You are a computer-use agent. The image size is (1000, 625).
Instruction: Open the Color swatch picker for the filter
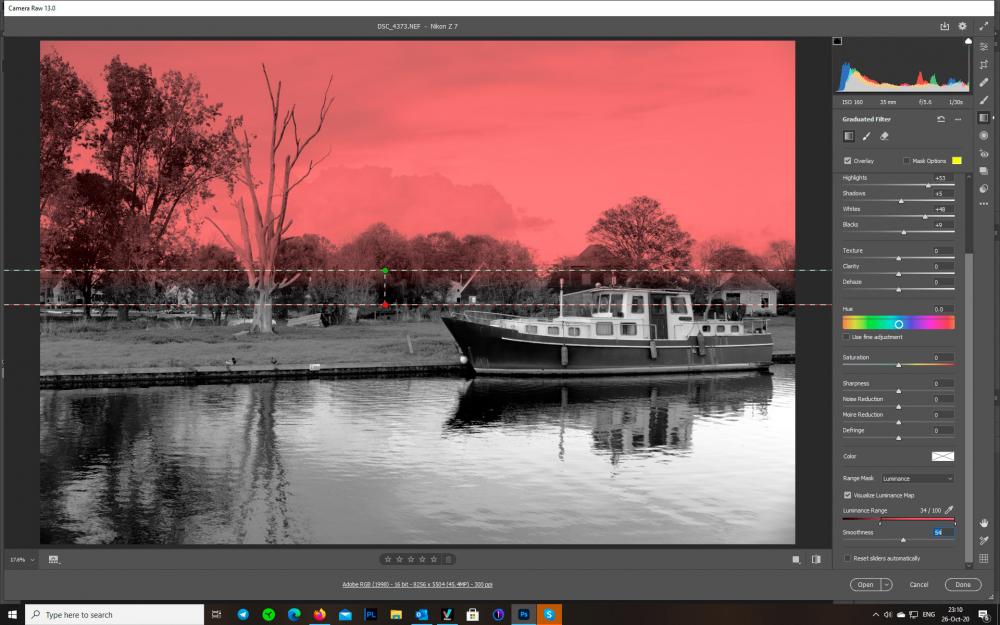click(x=943, y=456)
